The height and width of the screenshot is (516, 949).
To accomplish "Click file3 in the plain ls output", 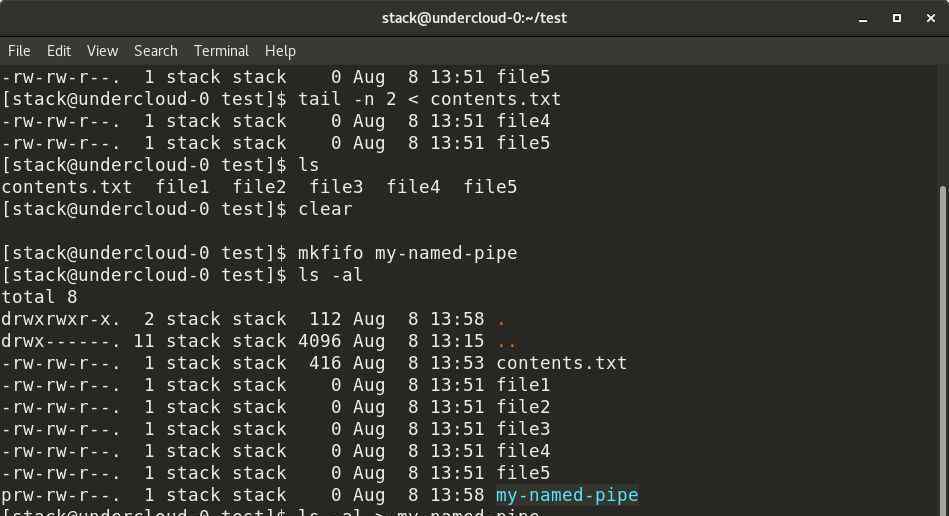I will pyautogui.click(x=337, y=187).
